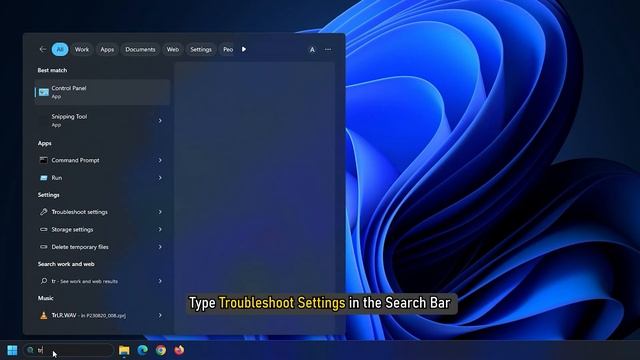Click the account avatar letter A
Screen dimensions: 640x360
[312, 50]
